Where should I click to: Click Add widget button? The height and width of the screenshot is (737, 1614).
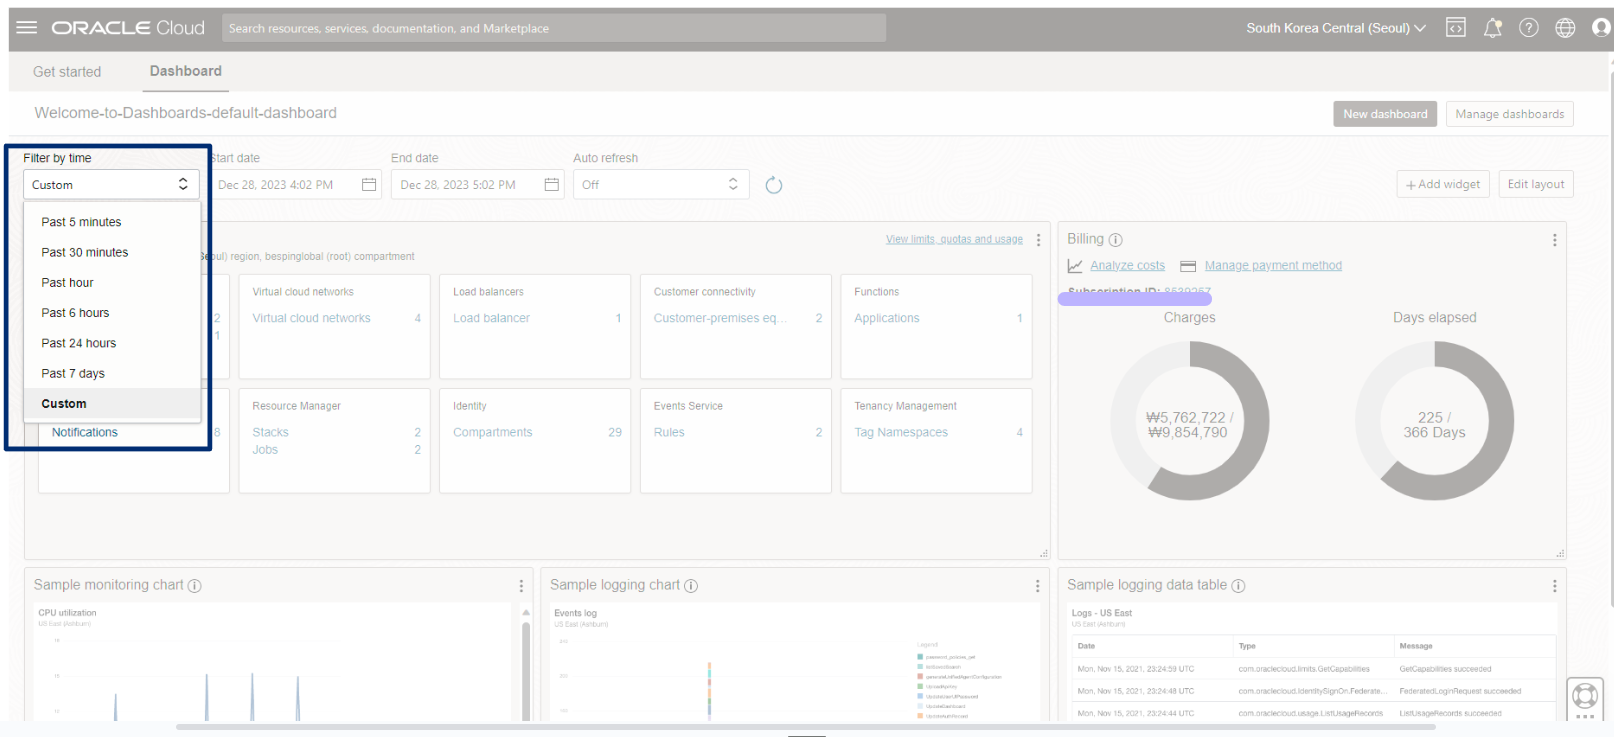coord(1443,184)
